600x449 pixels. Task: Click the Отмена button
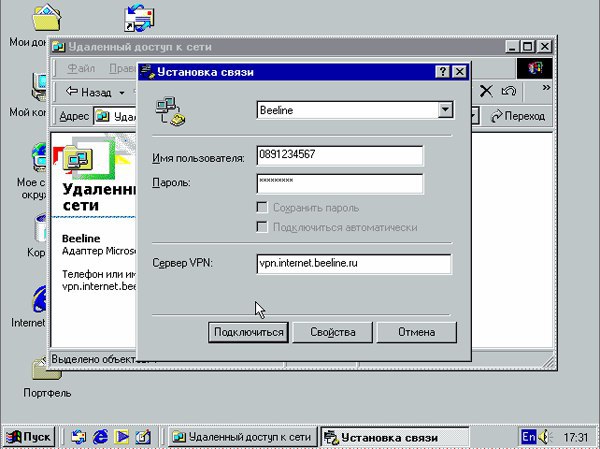[x=416, y=332]
